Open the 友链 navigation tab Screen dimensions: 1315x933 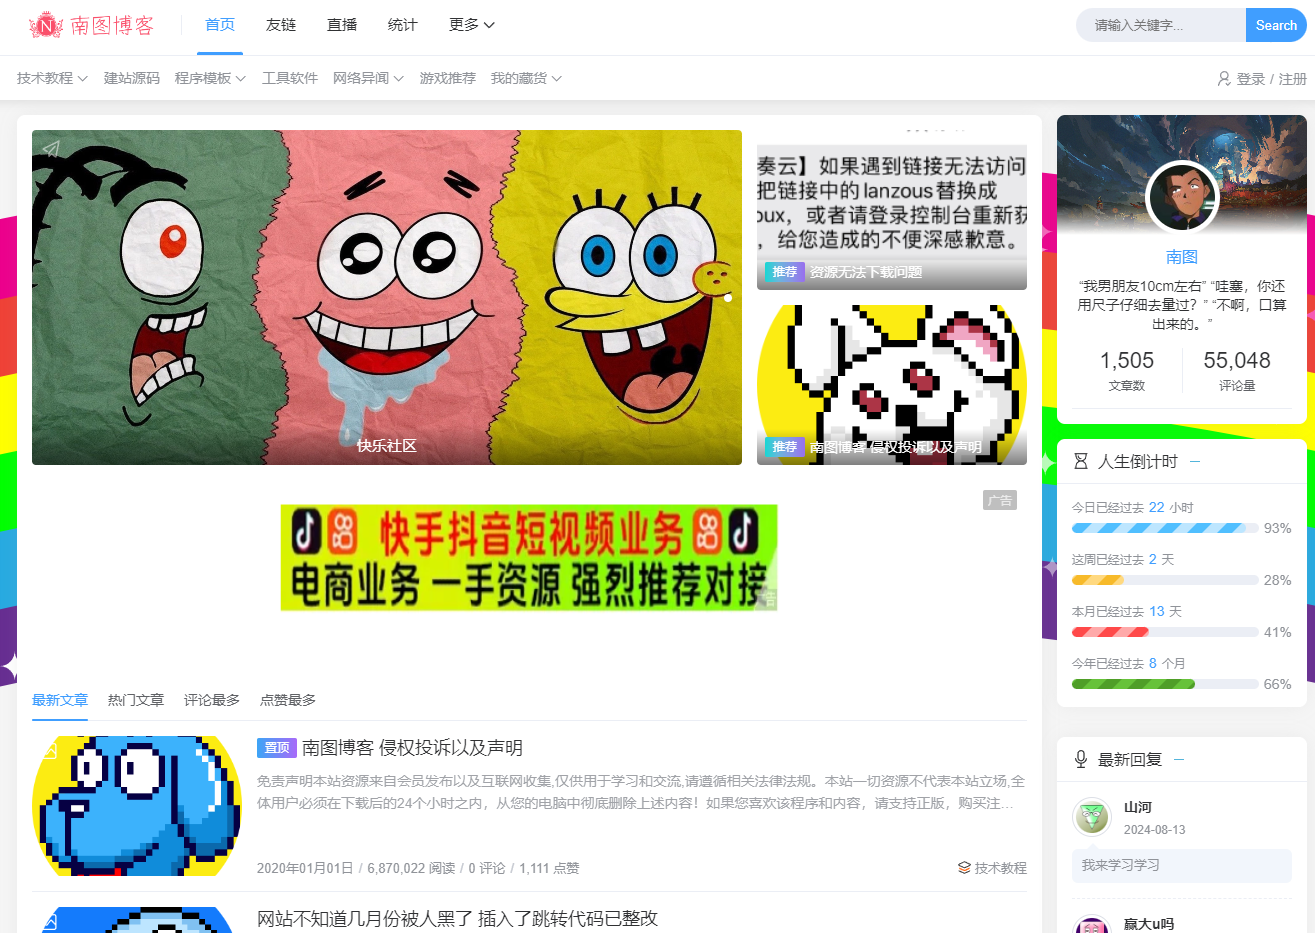click(x=281, y=25)
